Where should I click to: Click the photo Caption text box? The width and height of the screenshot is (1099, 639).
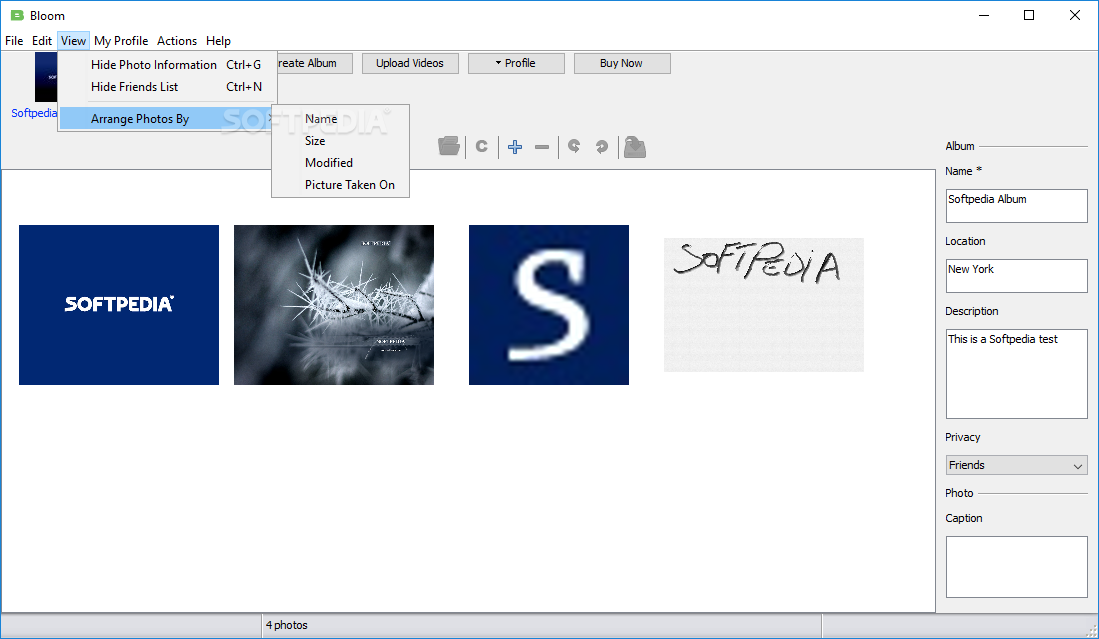click(x=1016, y=567)
